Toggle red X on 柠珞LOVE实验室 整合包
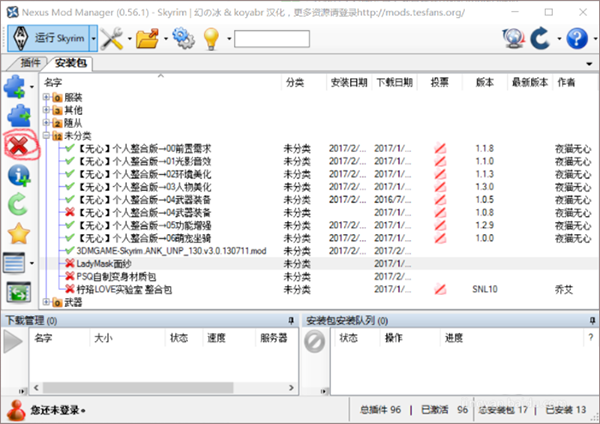 tap(70, 289)
